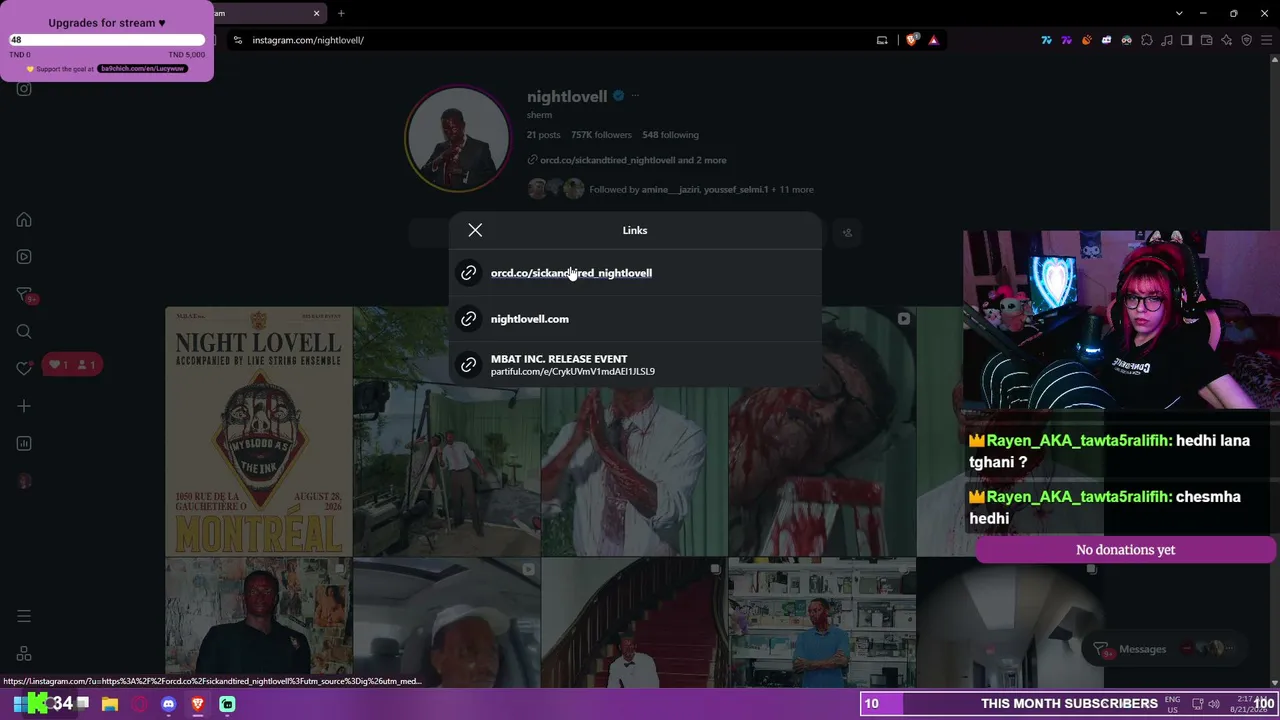Click the 'Upgrades for stream' goal progress bar
The height and width of the screenshot is (720, 1280).
tap(107, 40)
